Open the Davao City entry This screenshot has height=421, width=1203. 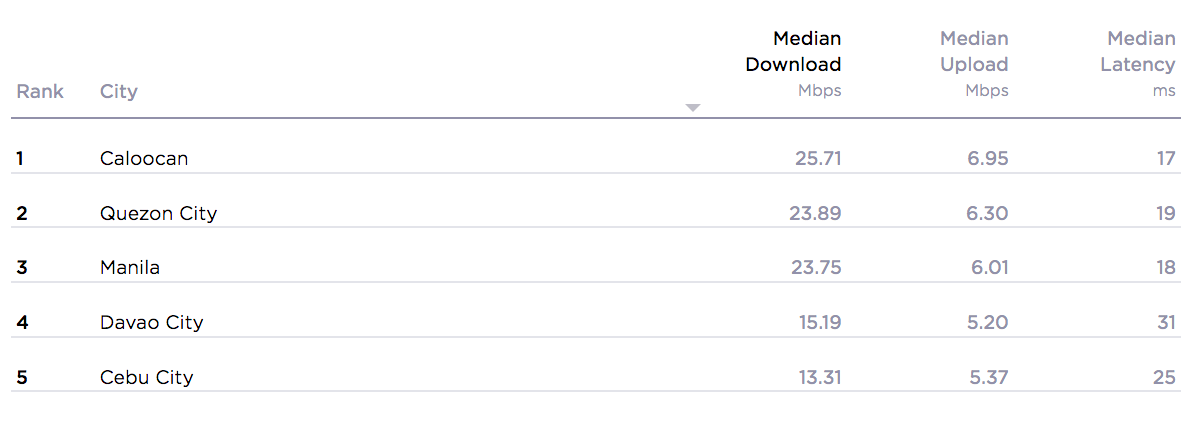[152, 323]
